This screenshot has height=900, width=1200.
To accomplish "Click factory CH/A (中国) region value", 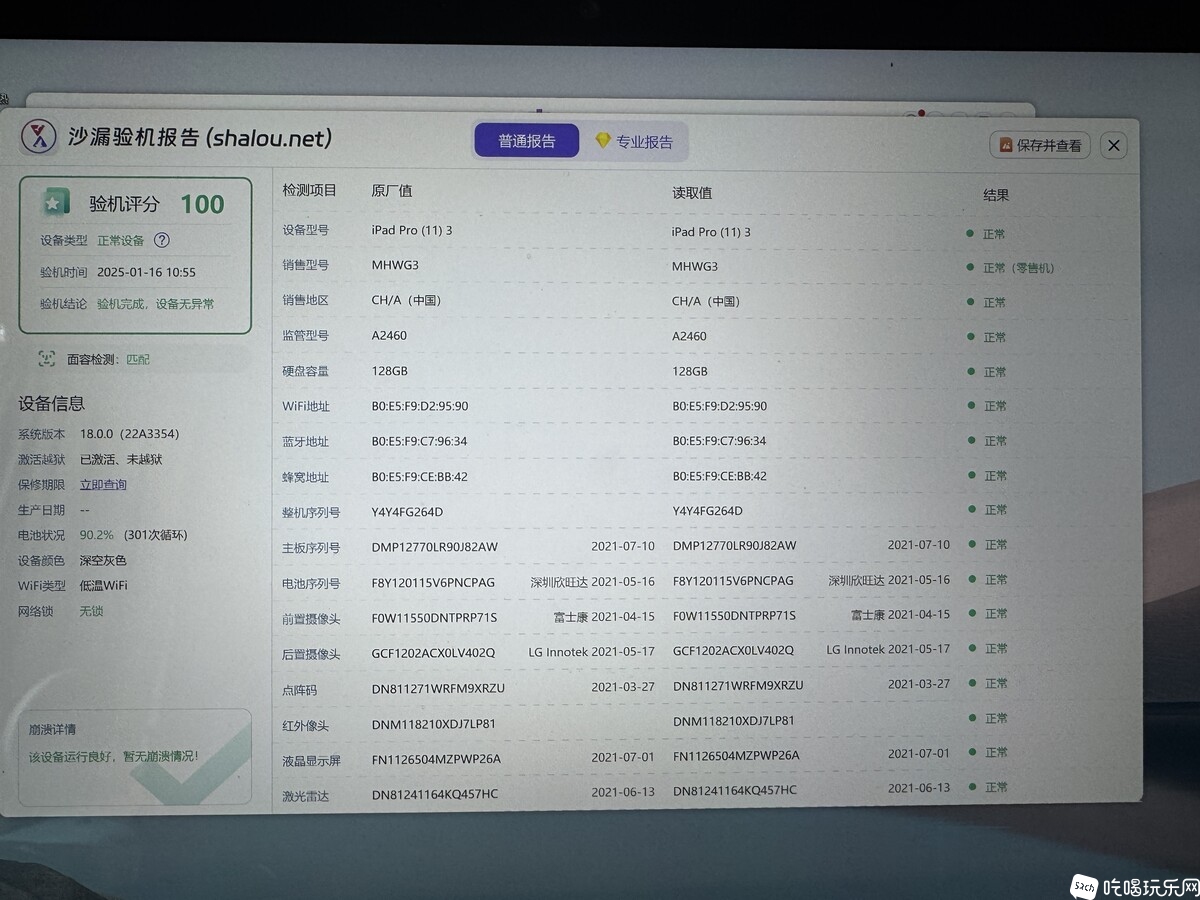I will (406, 300).
